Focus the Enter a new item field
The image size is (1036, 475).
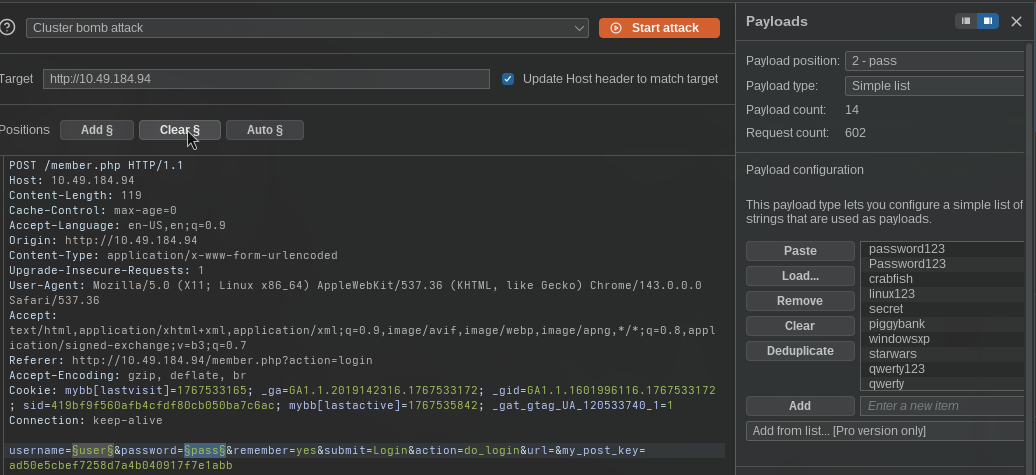pyautogui.click(x=943, y=406)
